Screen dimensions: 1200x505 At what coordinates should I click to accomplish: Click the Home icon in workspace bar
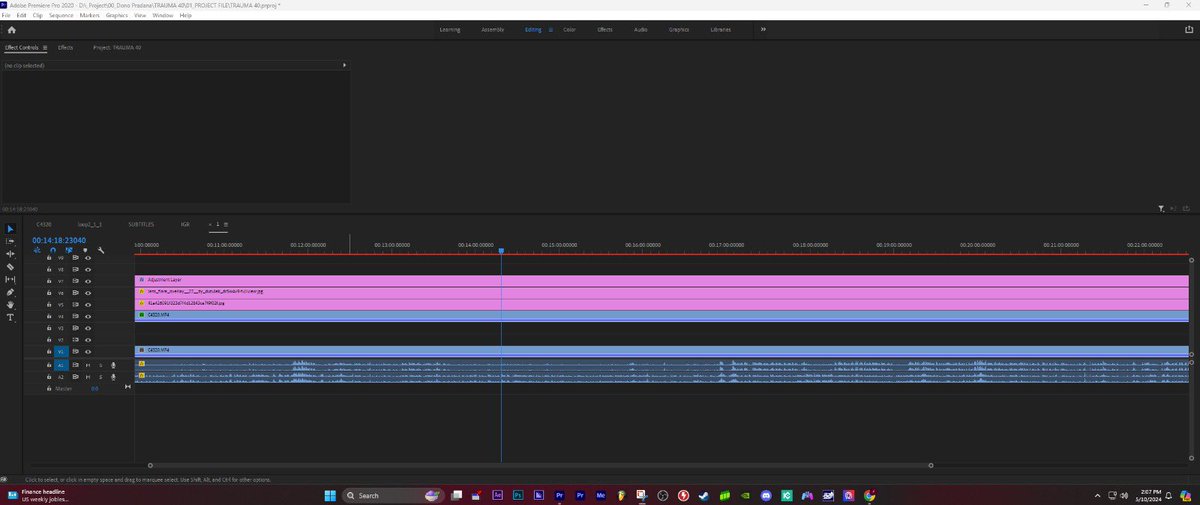coord(11,30)
